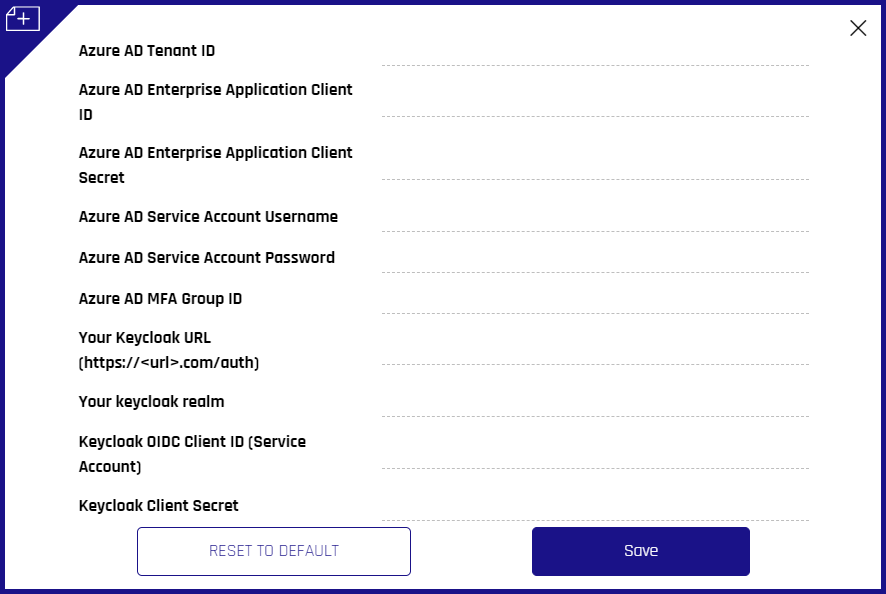The image size is (886, 594).
Task: Click the 'Keycloak Client Secret' label
Action: click(x=159, y=505)
